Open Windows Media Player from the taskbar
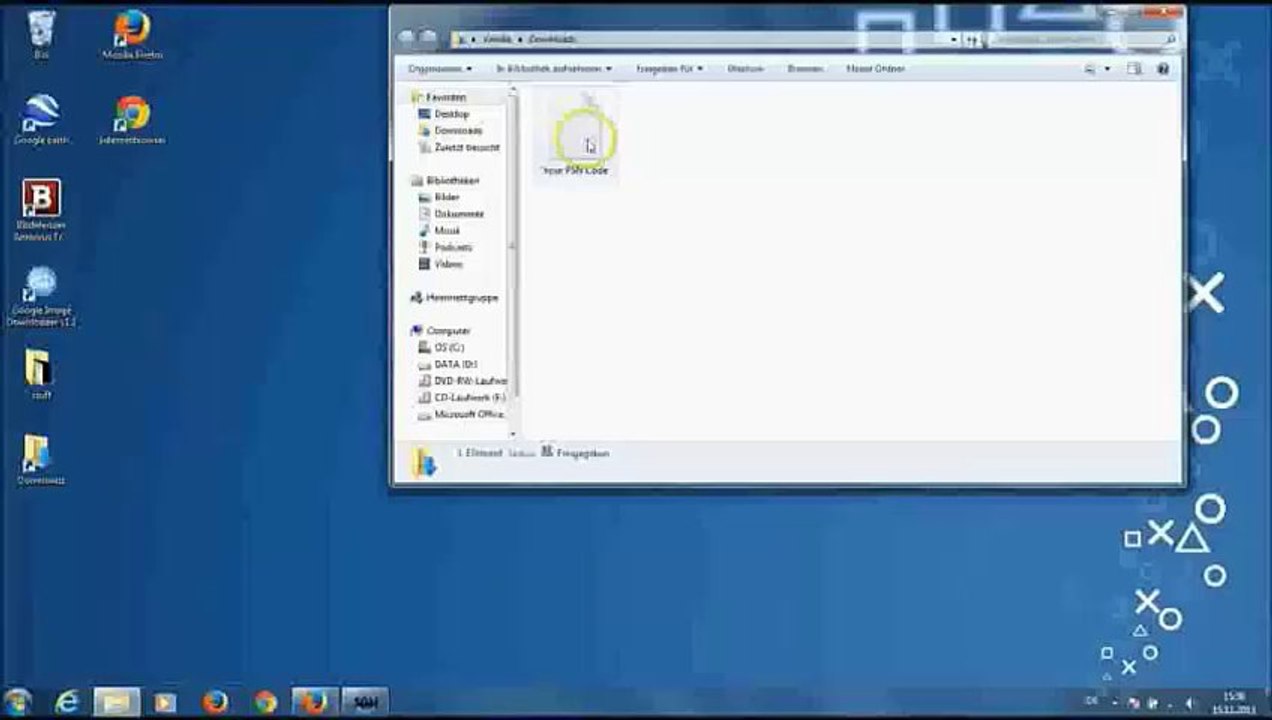This screenshot has width=1272, height=720. pyautogui.click(x=165, y=702)
